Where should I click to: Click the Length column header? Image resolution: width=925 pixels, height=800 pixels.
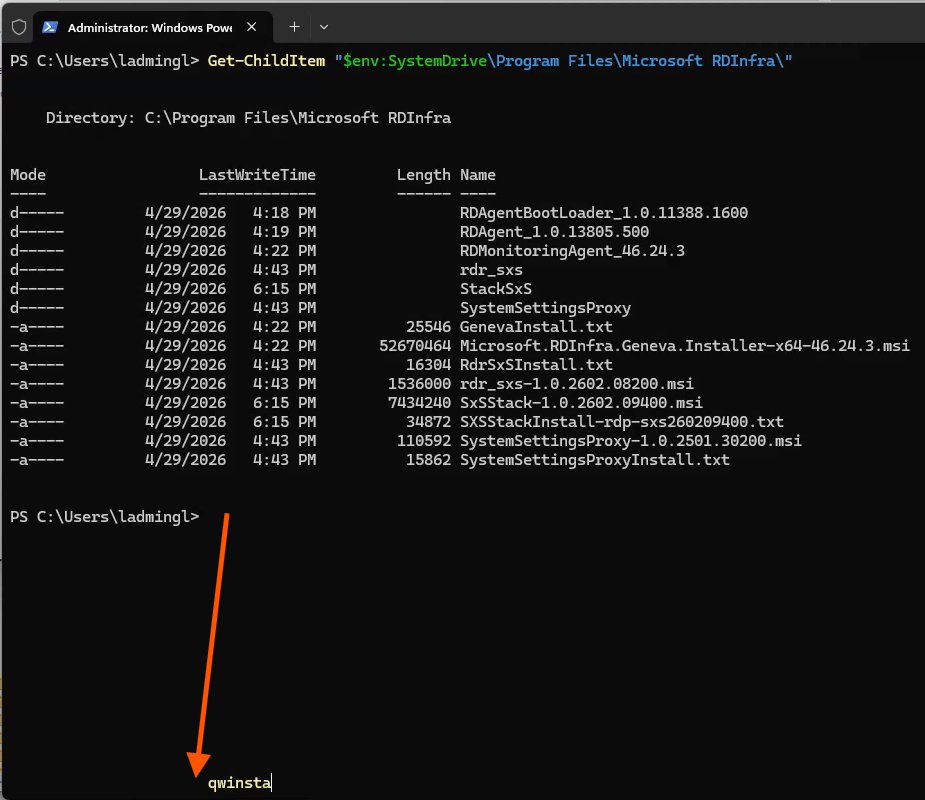[x=424, y=175]
